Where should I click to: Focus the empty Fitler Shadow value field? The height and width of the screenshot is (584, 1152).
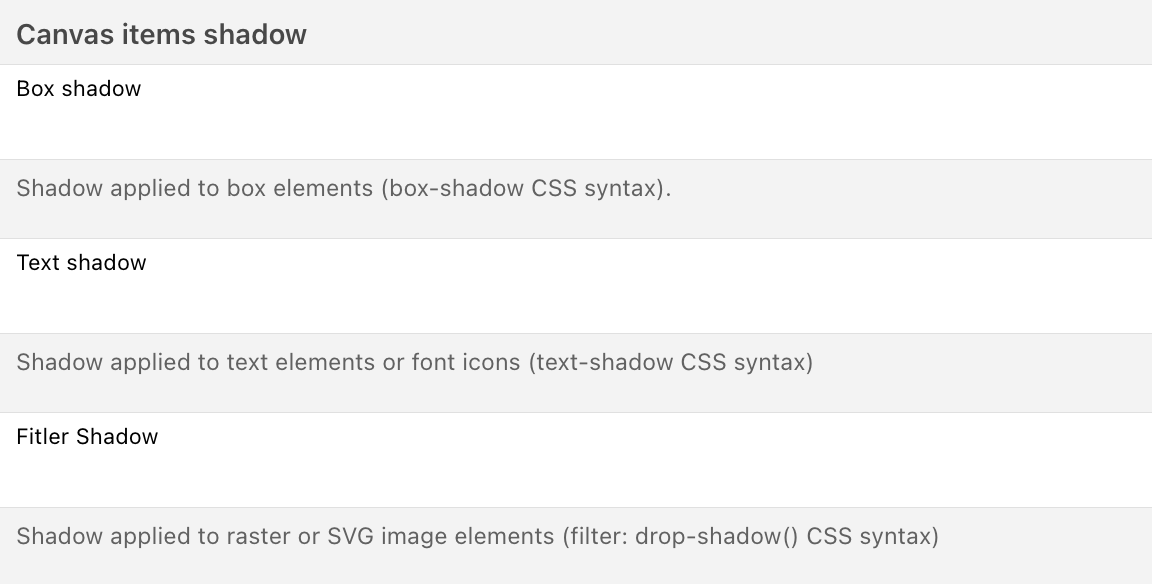[576, 476]
